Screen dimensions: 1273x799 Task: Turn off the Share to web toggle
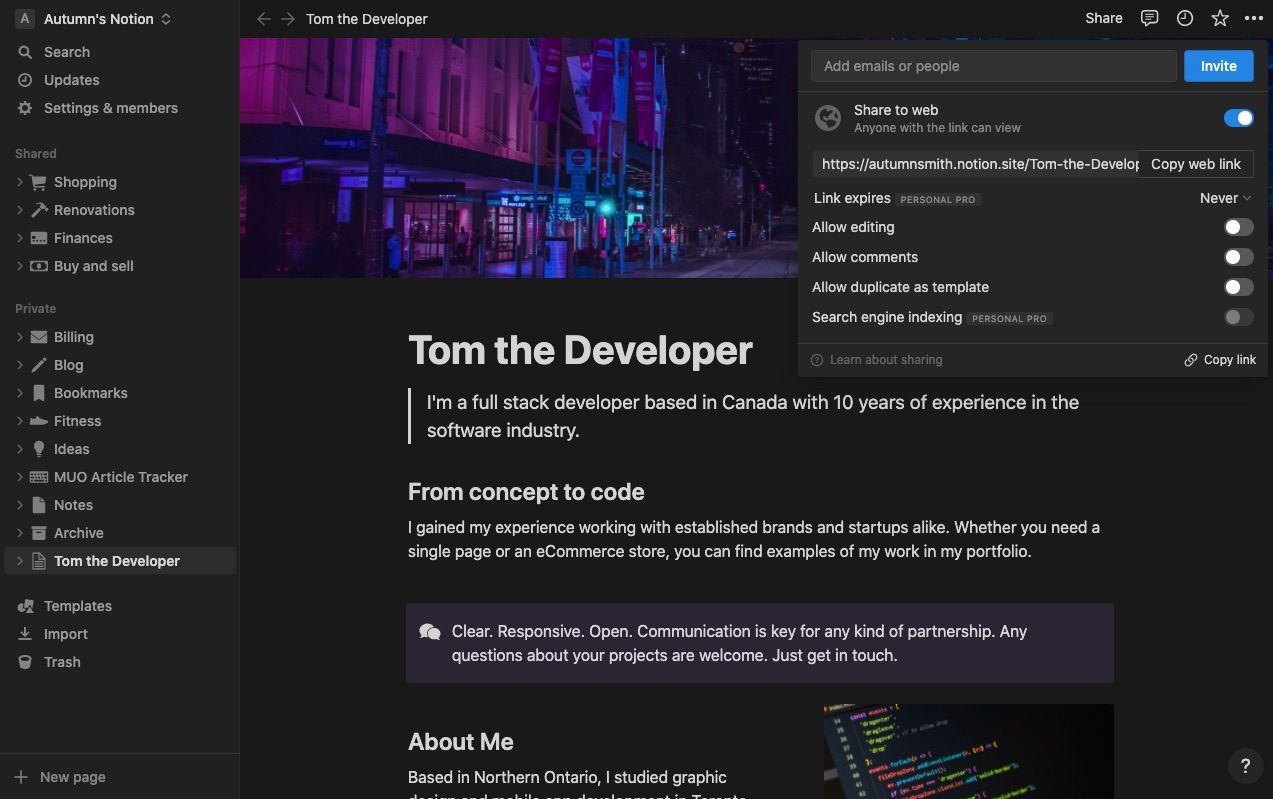tap(1238, 118)
